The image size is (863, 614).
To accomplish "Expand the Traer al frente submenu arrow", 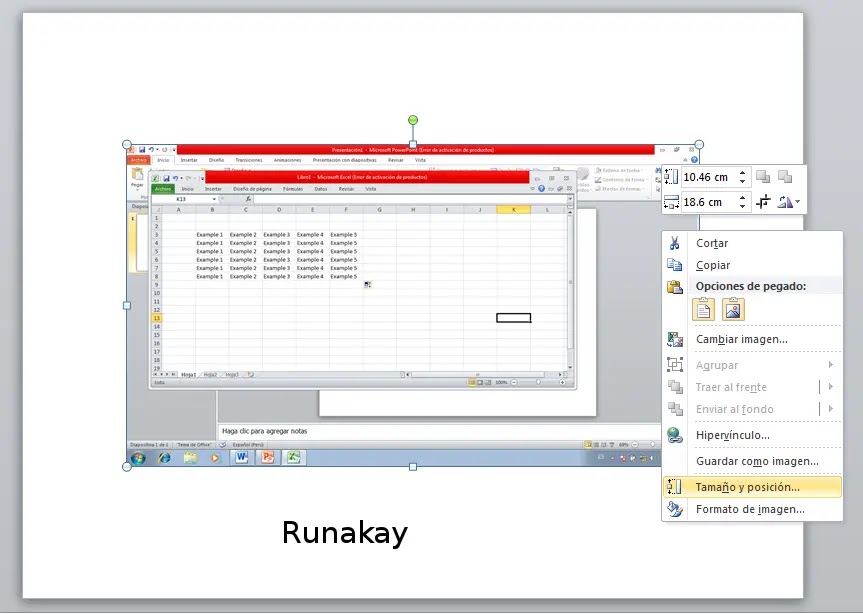I will point(831,387).
